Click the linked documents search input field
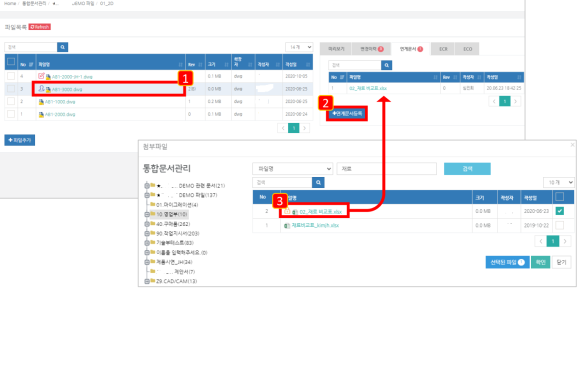Screen dimensions: 580x384 [355, 65]
